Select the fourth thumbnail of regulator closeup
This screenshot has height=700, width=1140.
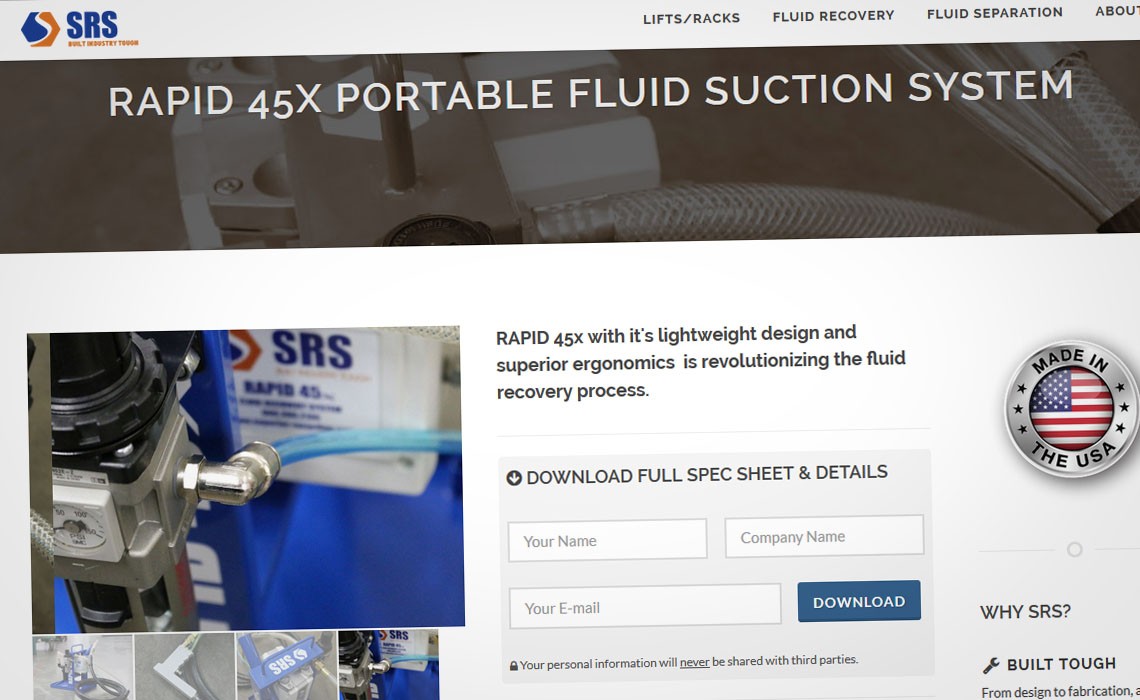coord(389,665)
